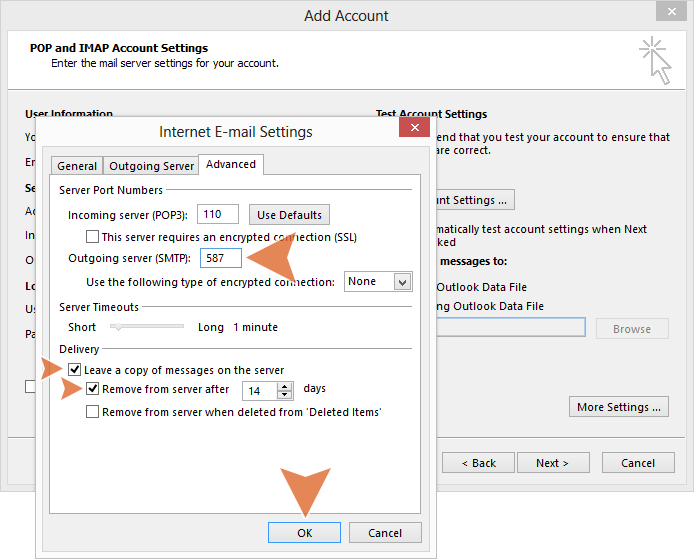Decrease days with the spinner down arrow

tap(285, 395)
